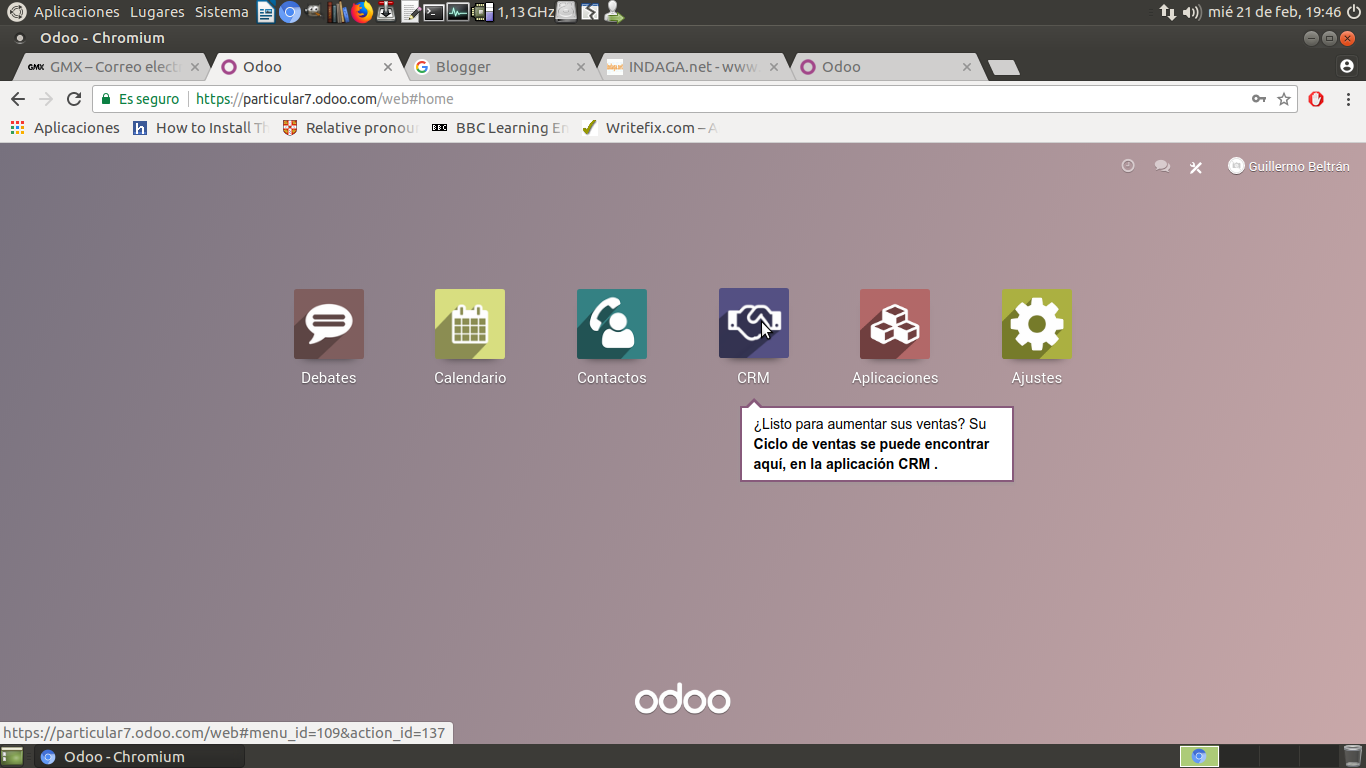This screenshot has width=1366, height=768.
Task: Reload the current page
Action: [74, 99]
